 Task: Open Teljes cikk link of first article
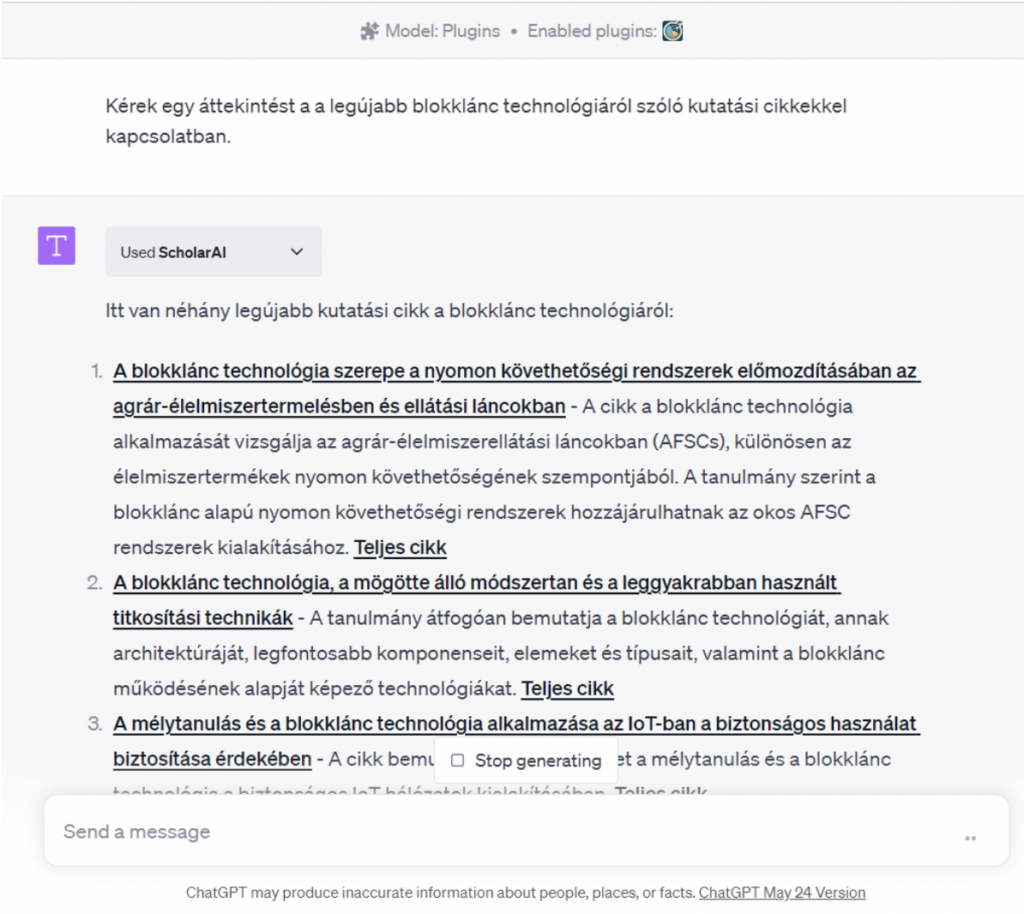click(x=400, y=547)
